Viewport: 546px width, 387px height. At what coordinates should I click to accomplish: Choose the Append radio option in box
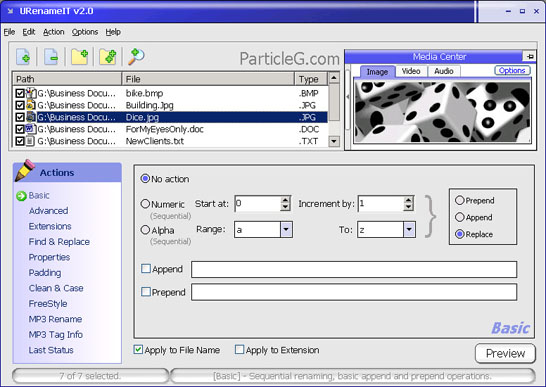460,217
